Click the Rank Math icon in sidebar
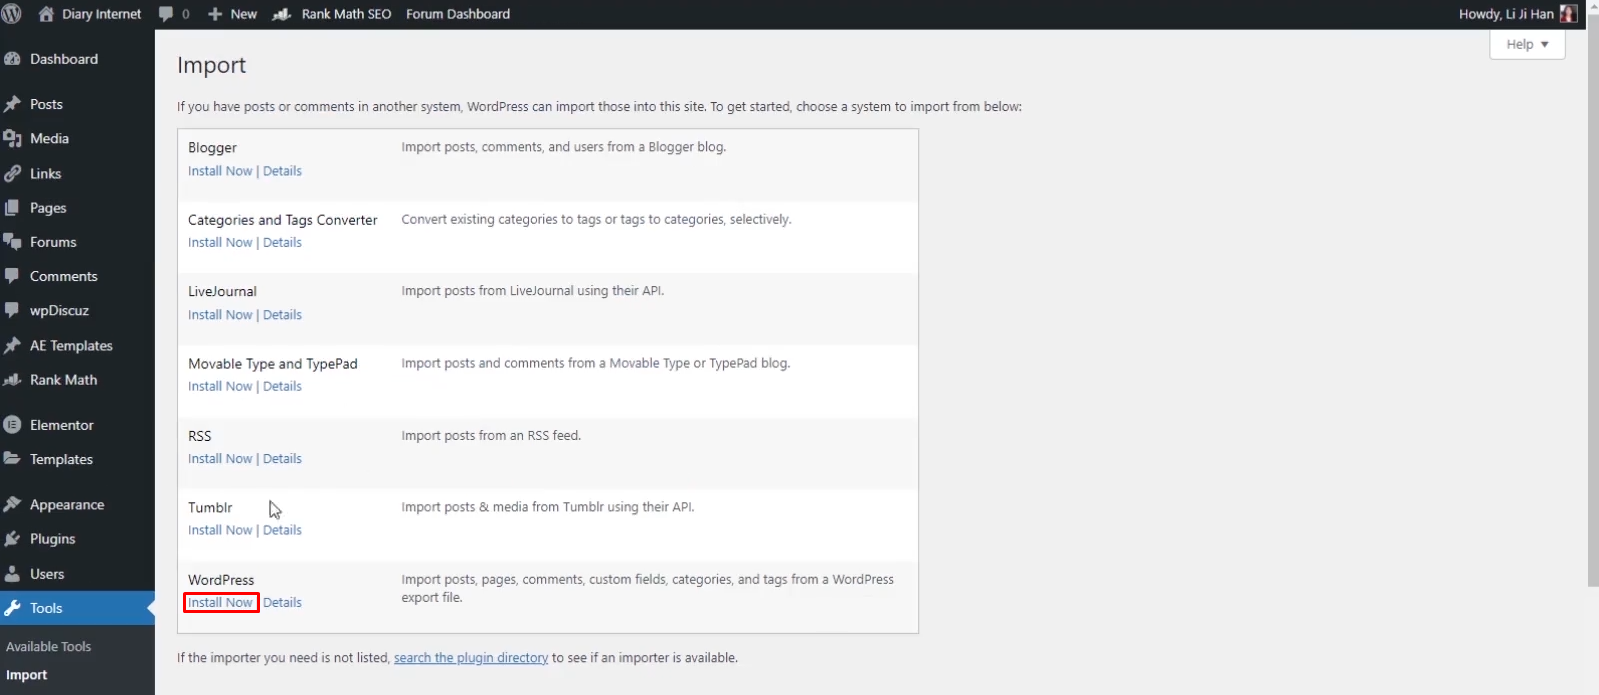The width and height of the screenshot is (1599, 695). coord(12,380)
